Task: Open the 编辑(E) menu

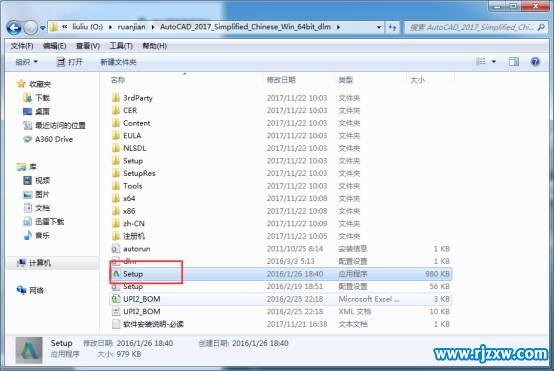Action: 54,46
